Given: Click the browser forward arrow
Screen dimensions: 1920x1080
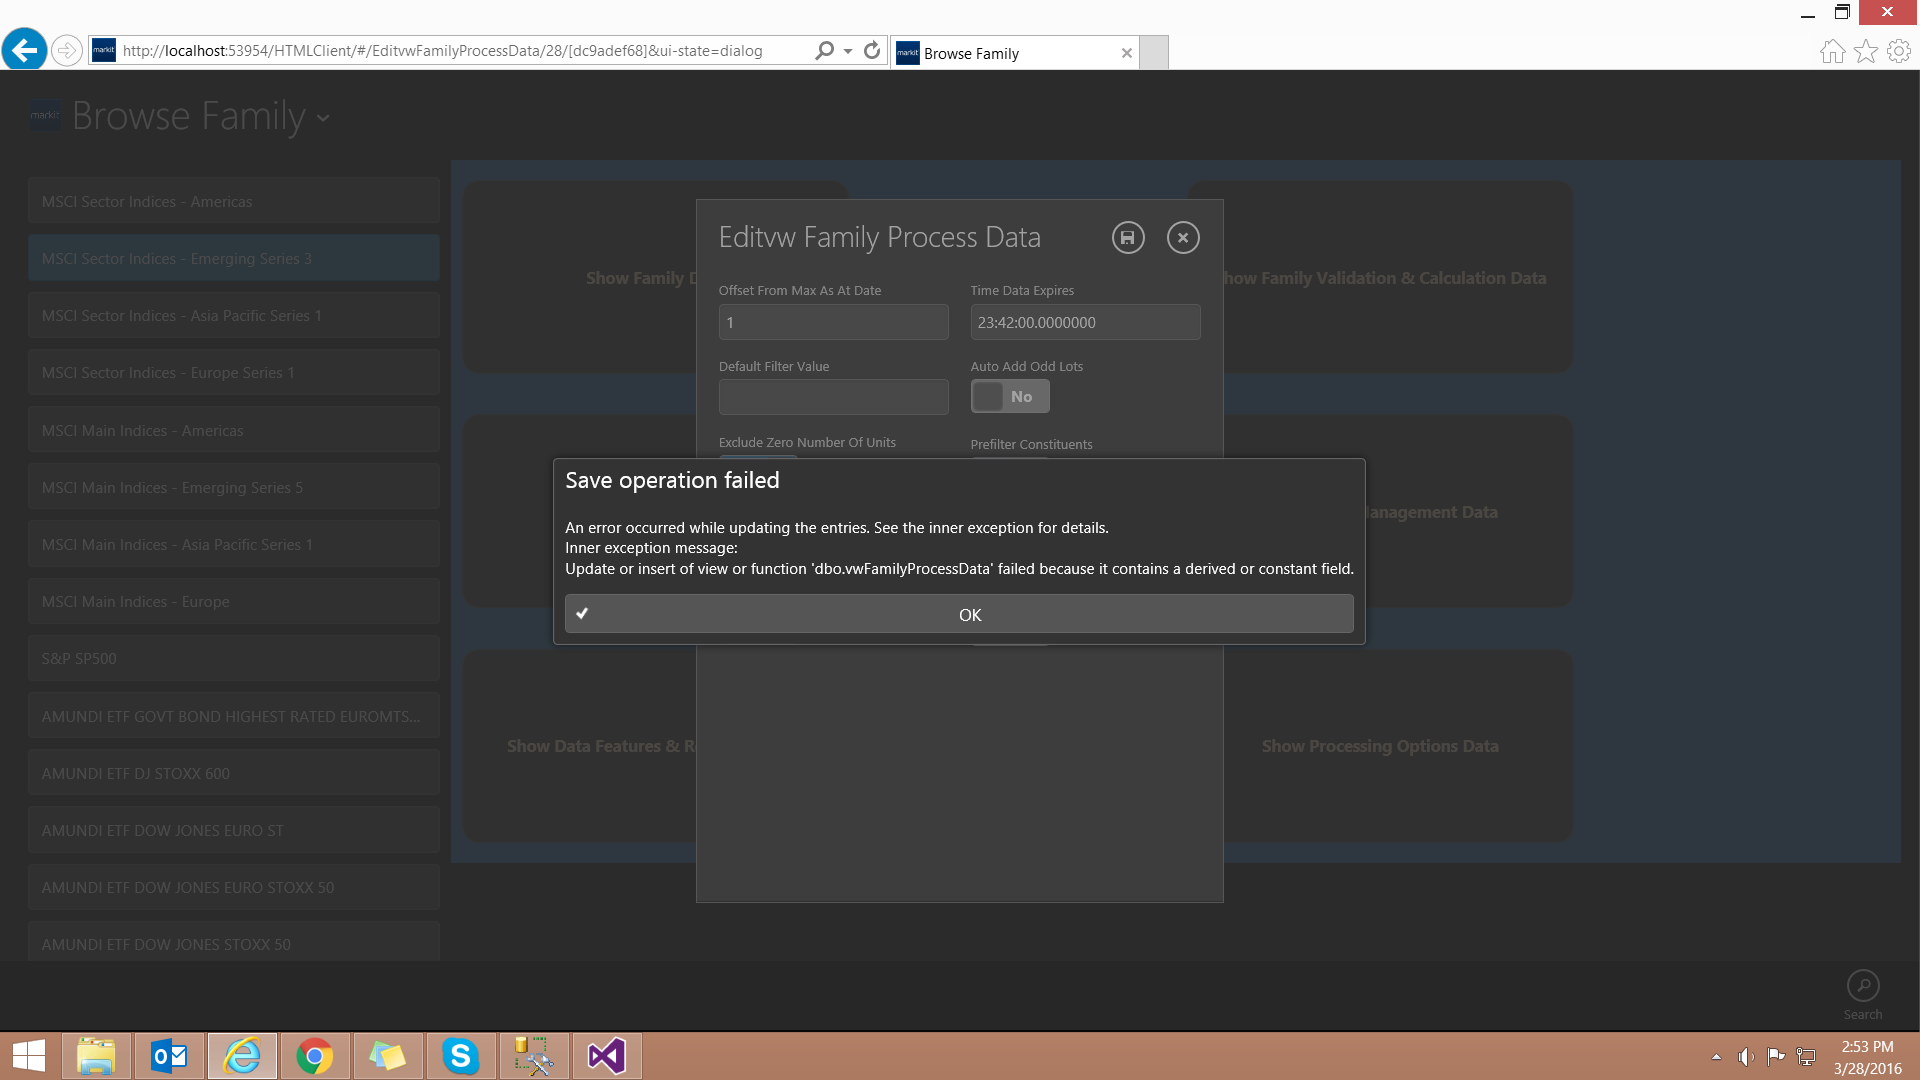Looking at the screenshot, I should pos(67,50).
